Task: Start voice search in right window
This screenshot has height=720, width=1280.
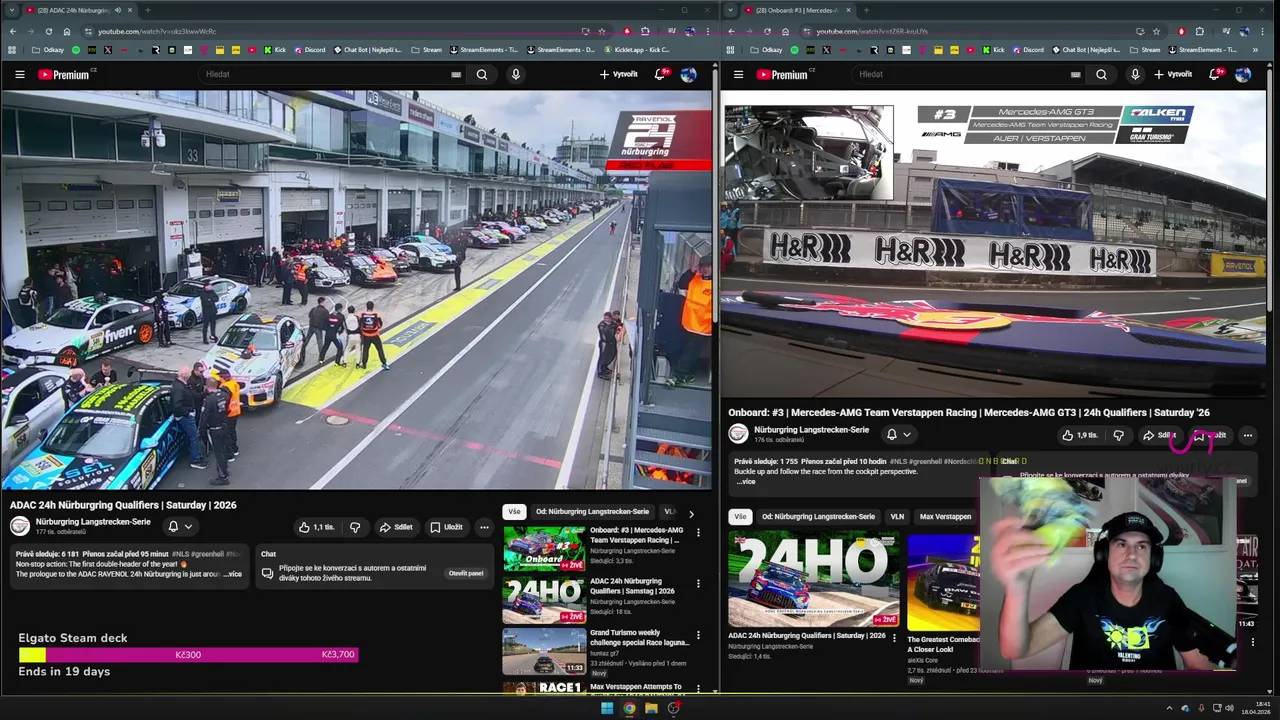Action: coord(1135,74)
